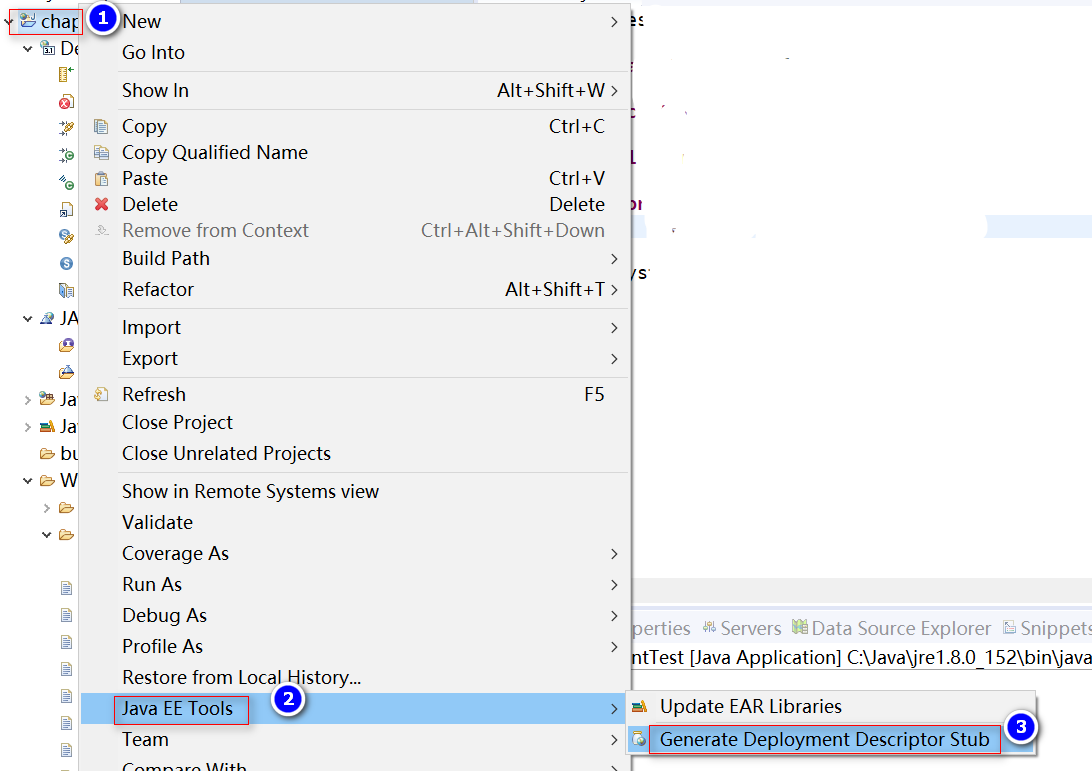
Task: Select the folder icon with purple I badge
Action: (x=66, y=345)
